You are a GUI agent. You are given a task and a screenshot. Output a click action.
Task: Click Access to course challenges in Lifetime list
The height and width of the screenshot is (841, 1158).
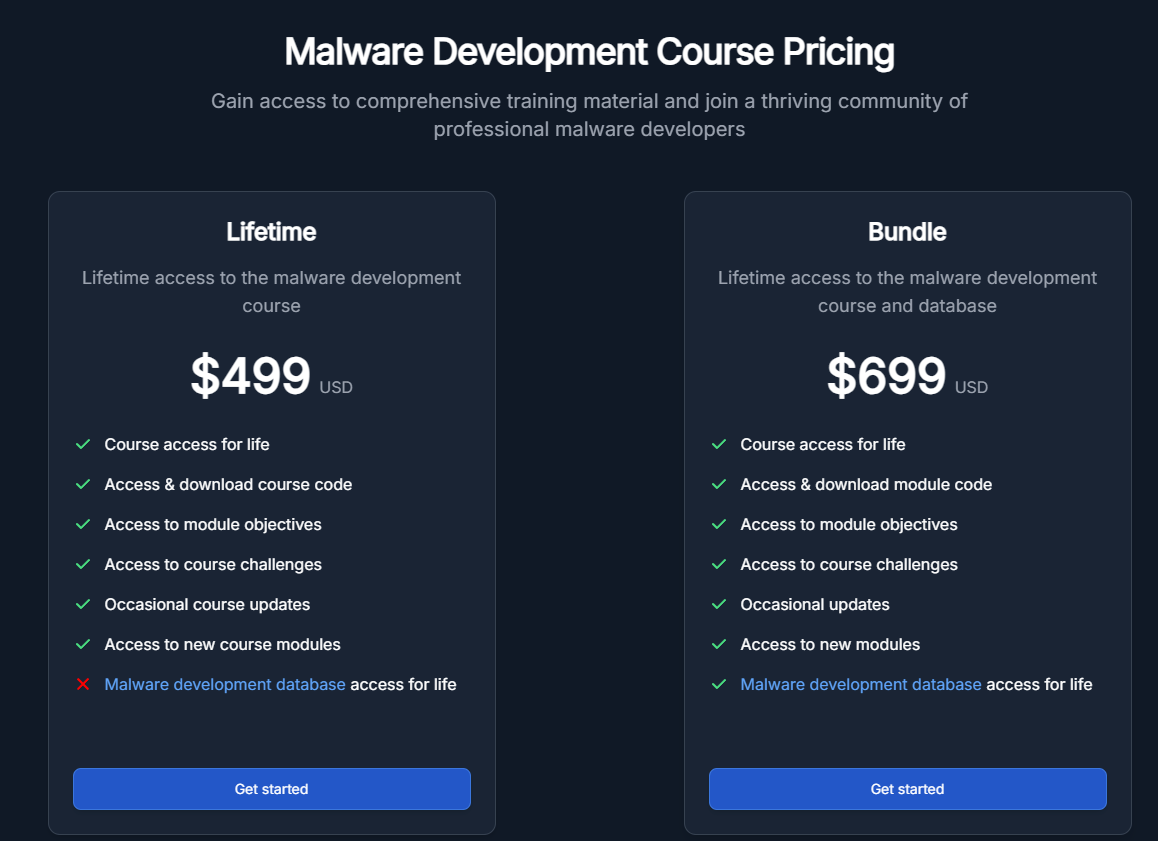[x=213, y=565]
